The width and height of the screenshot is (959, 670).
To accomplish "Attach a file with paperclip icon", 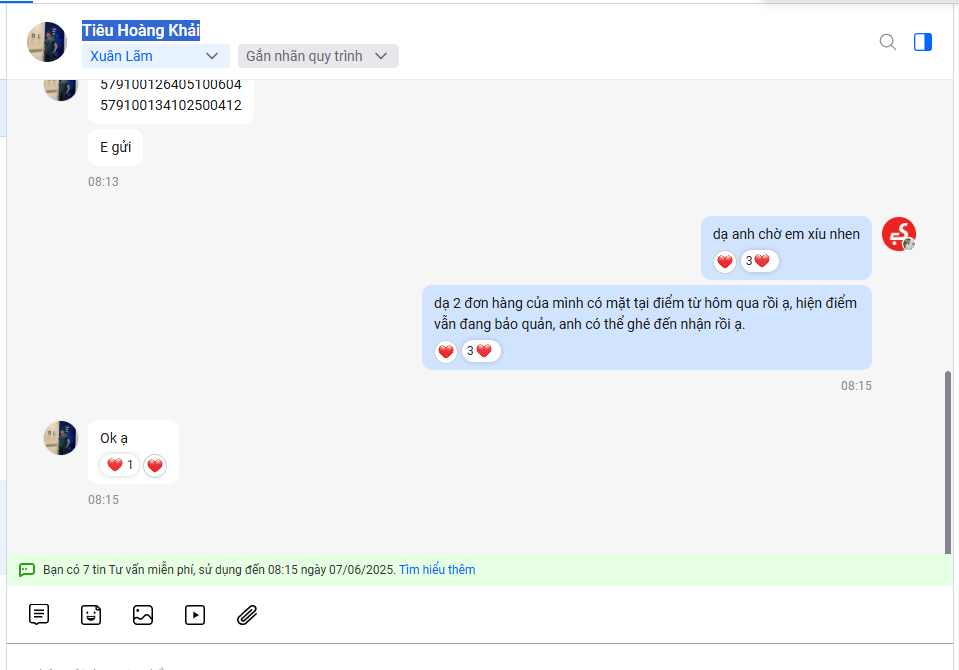I will tap(247, 614).
